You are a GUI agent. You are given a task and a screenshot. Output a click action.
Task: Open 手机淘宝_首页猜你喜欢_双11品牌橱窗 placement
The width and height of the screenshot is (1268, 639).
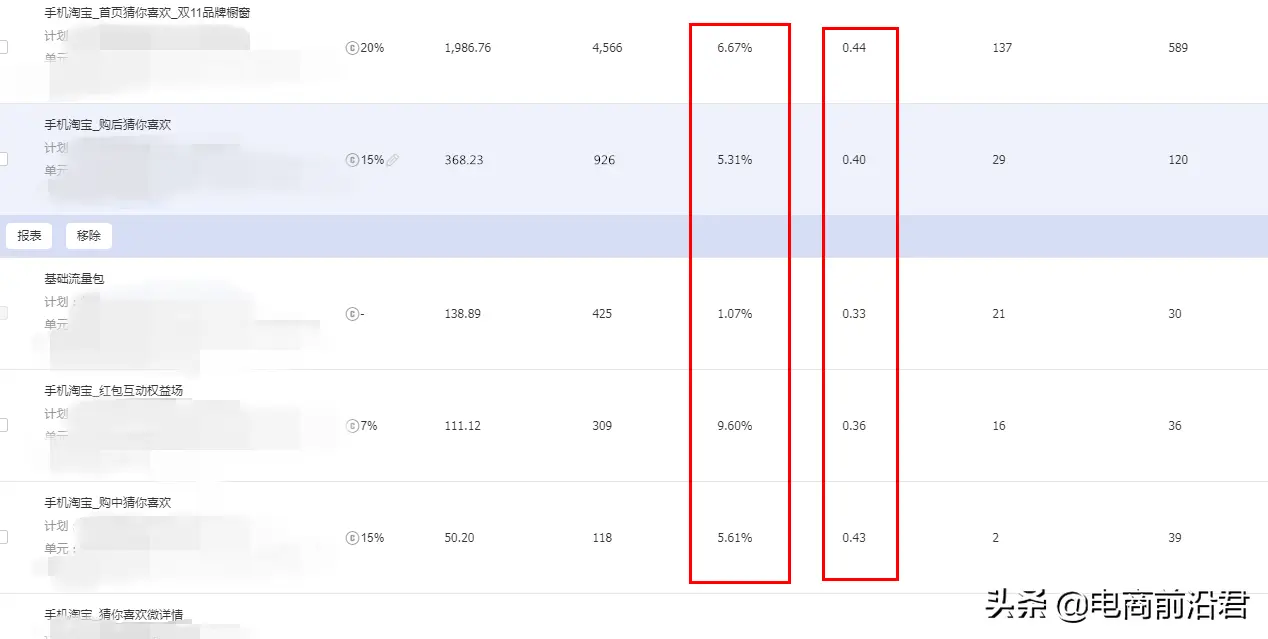point(147,13)
